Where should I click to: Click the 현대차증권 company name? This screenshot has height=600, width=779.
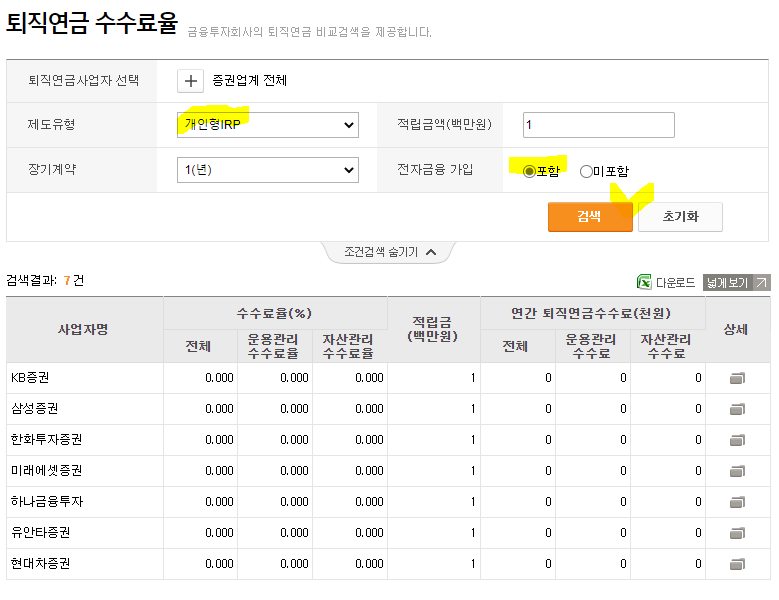41,563
